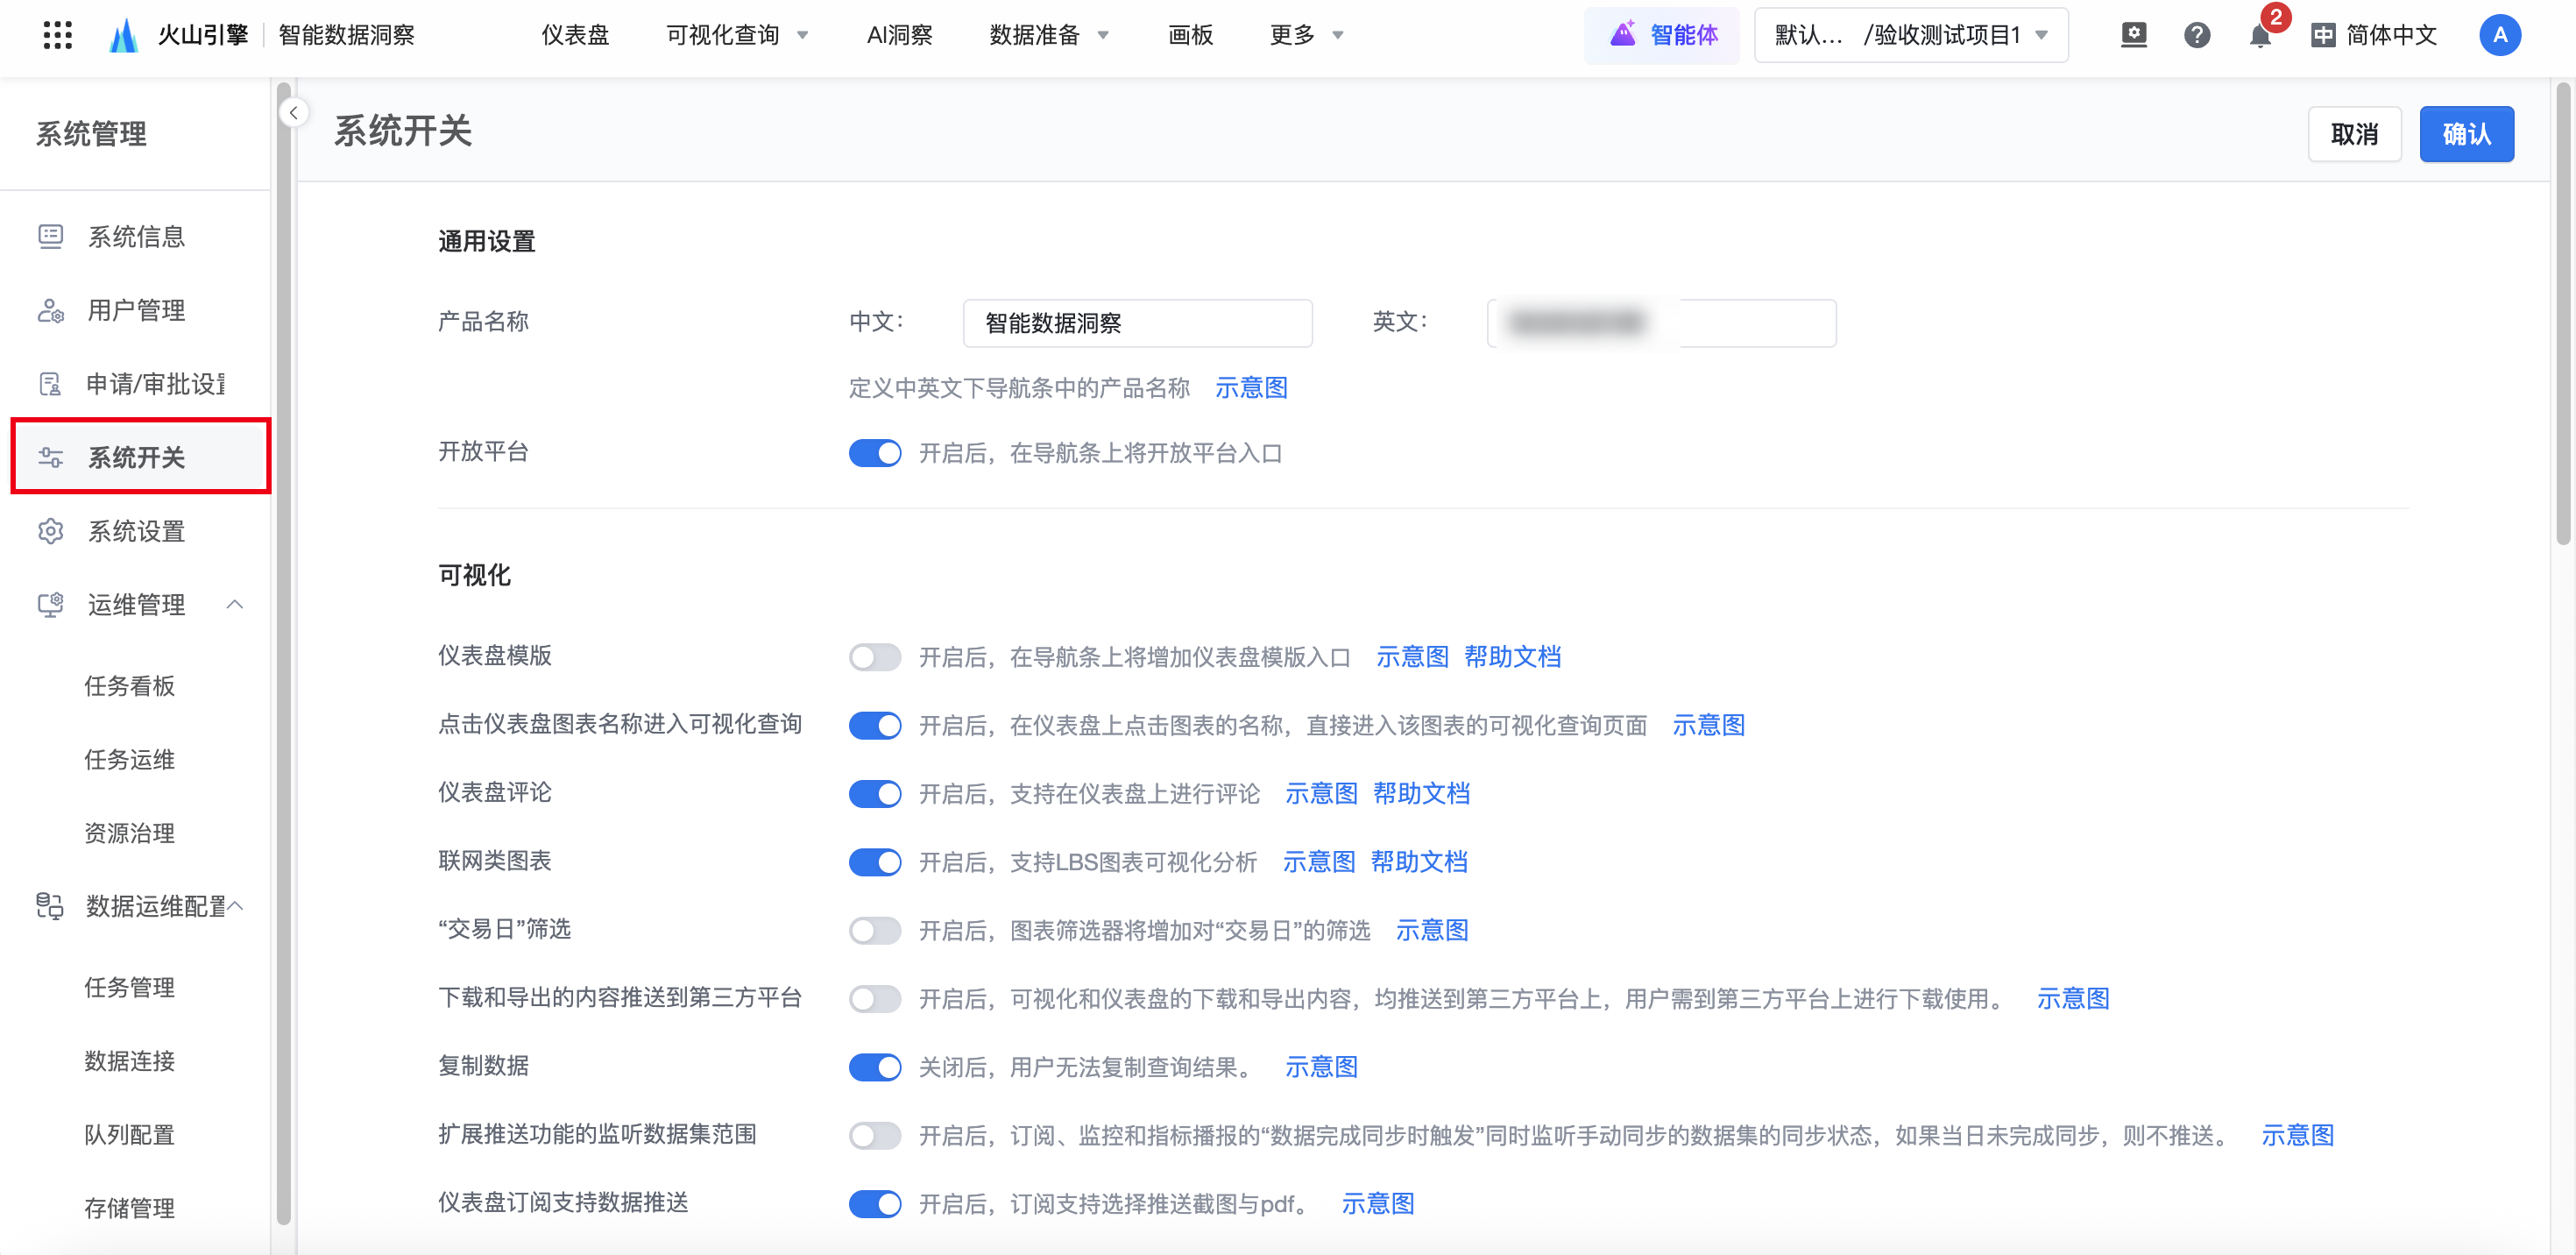The image size is (2576, 1255).
Task: Go to the AI洞察 menu item
Action: pos(899,36)
